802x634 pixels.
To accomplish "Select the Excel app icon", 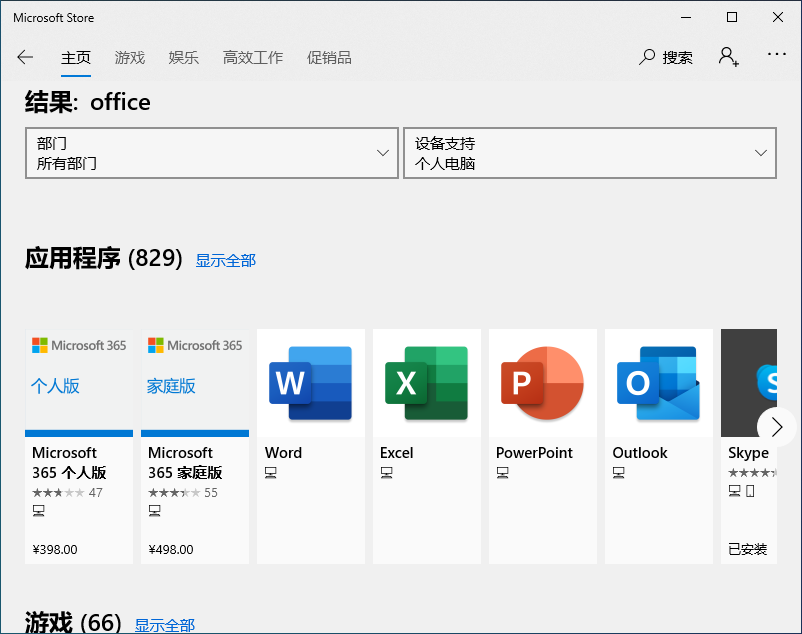I will coord(427,383).
